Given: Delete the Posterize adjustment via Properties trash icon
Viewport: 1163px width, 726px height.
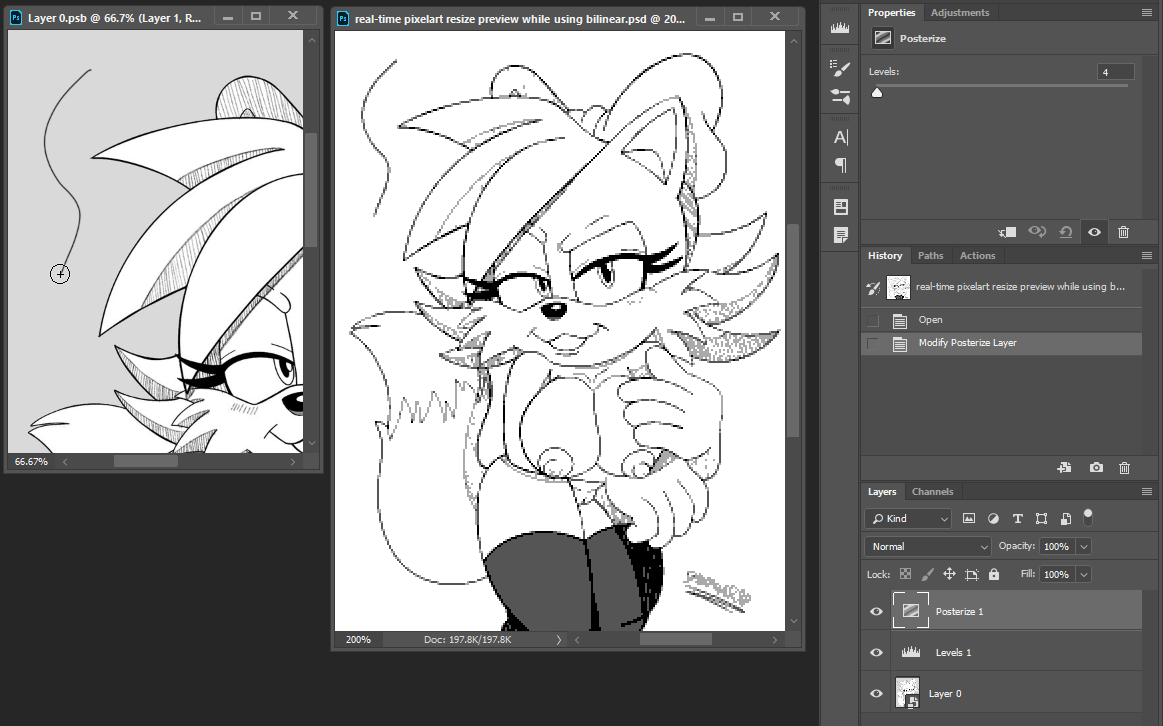Looking at the screenshot, I should (x=1123, y=232).
